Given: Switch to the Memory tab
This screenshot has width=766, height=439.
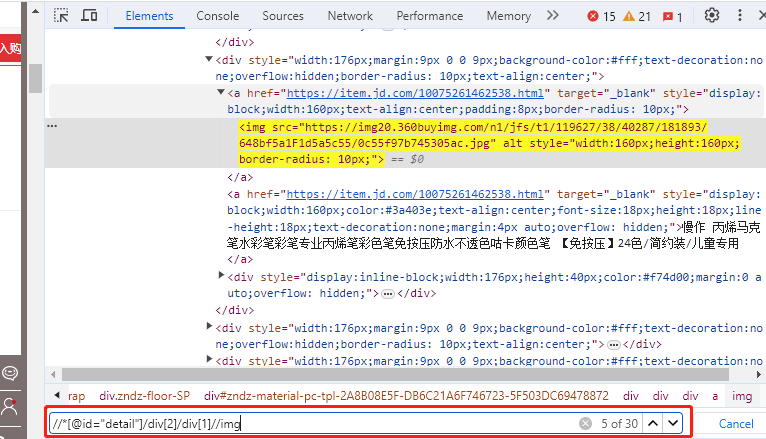Looking at the screenshot, I should click(x=509, y=16).
